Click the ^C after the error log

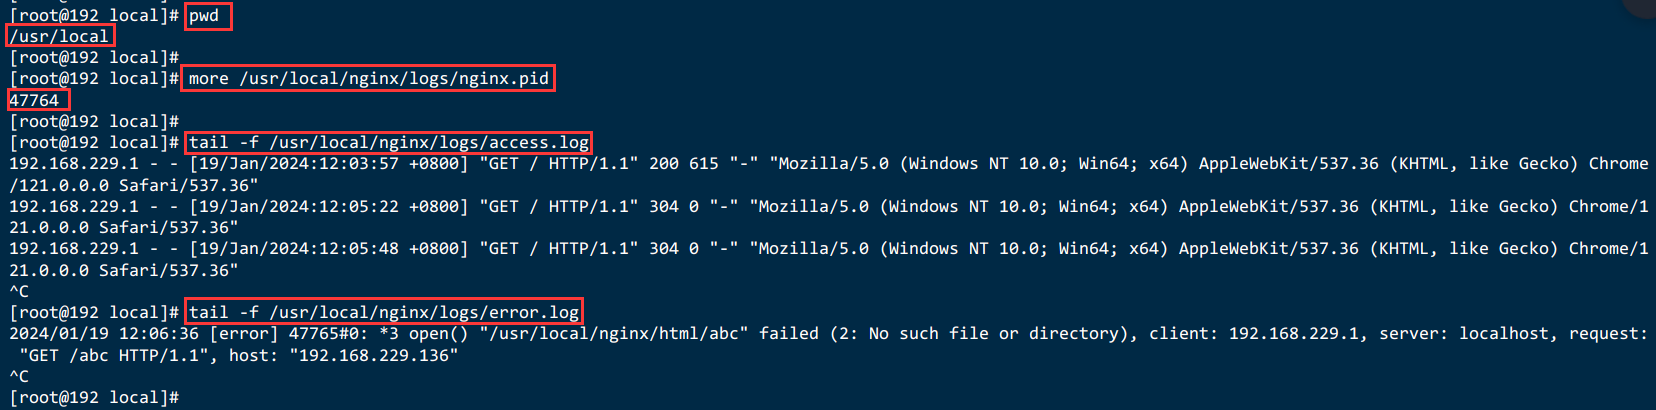pos(19,377)
